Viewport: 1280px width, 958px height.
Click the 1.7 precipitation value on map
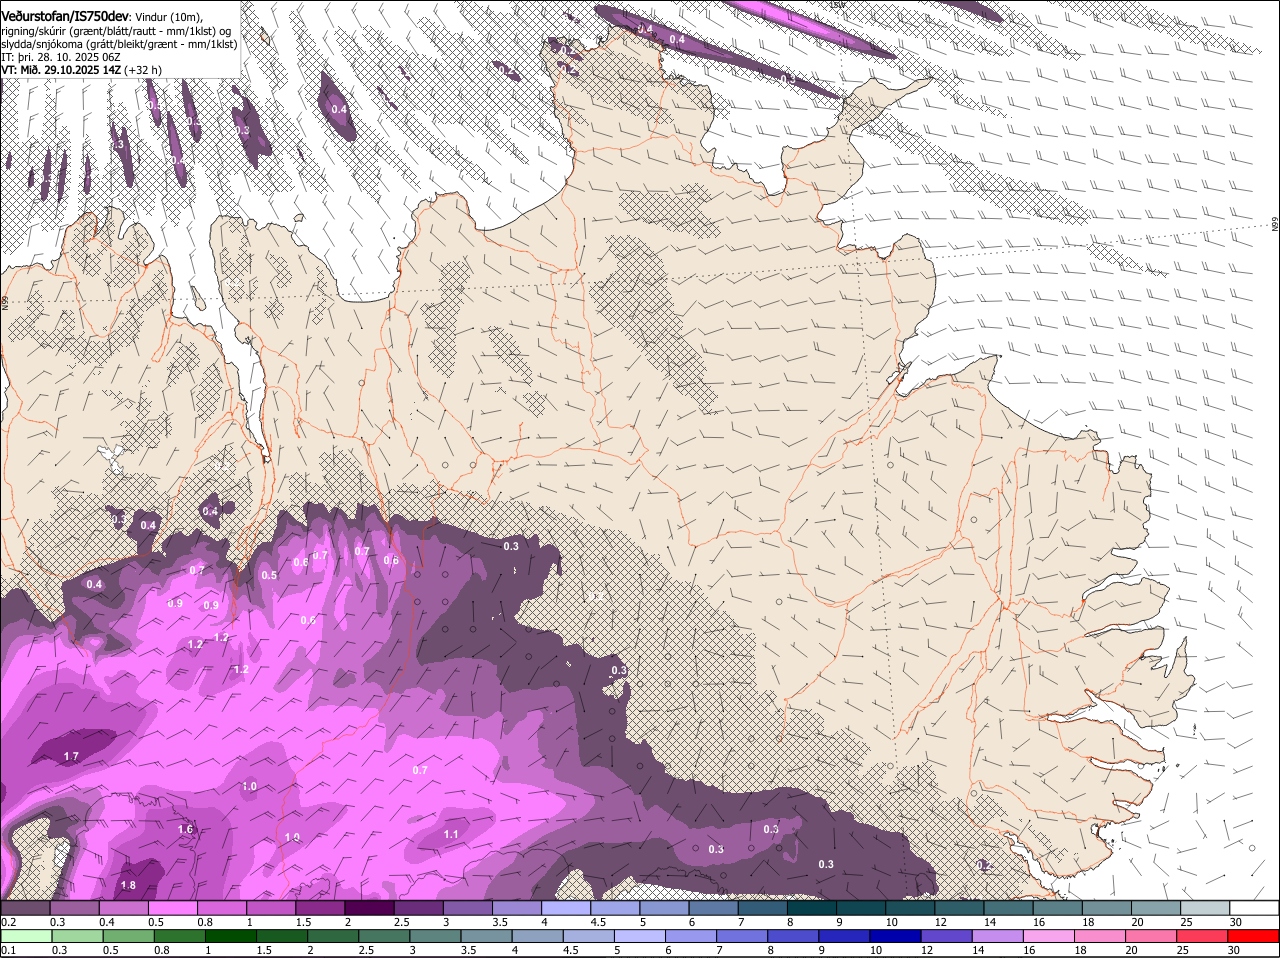(71, 757)
